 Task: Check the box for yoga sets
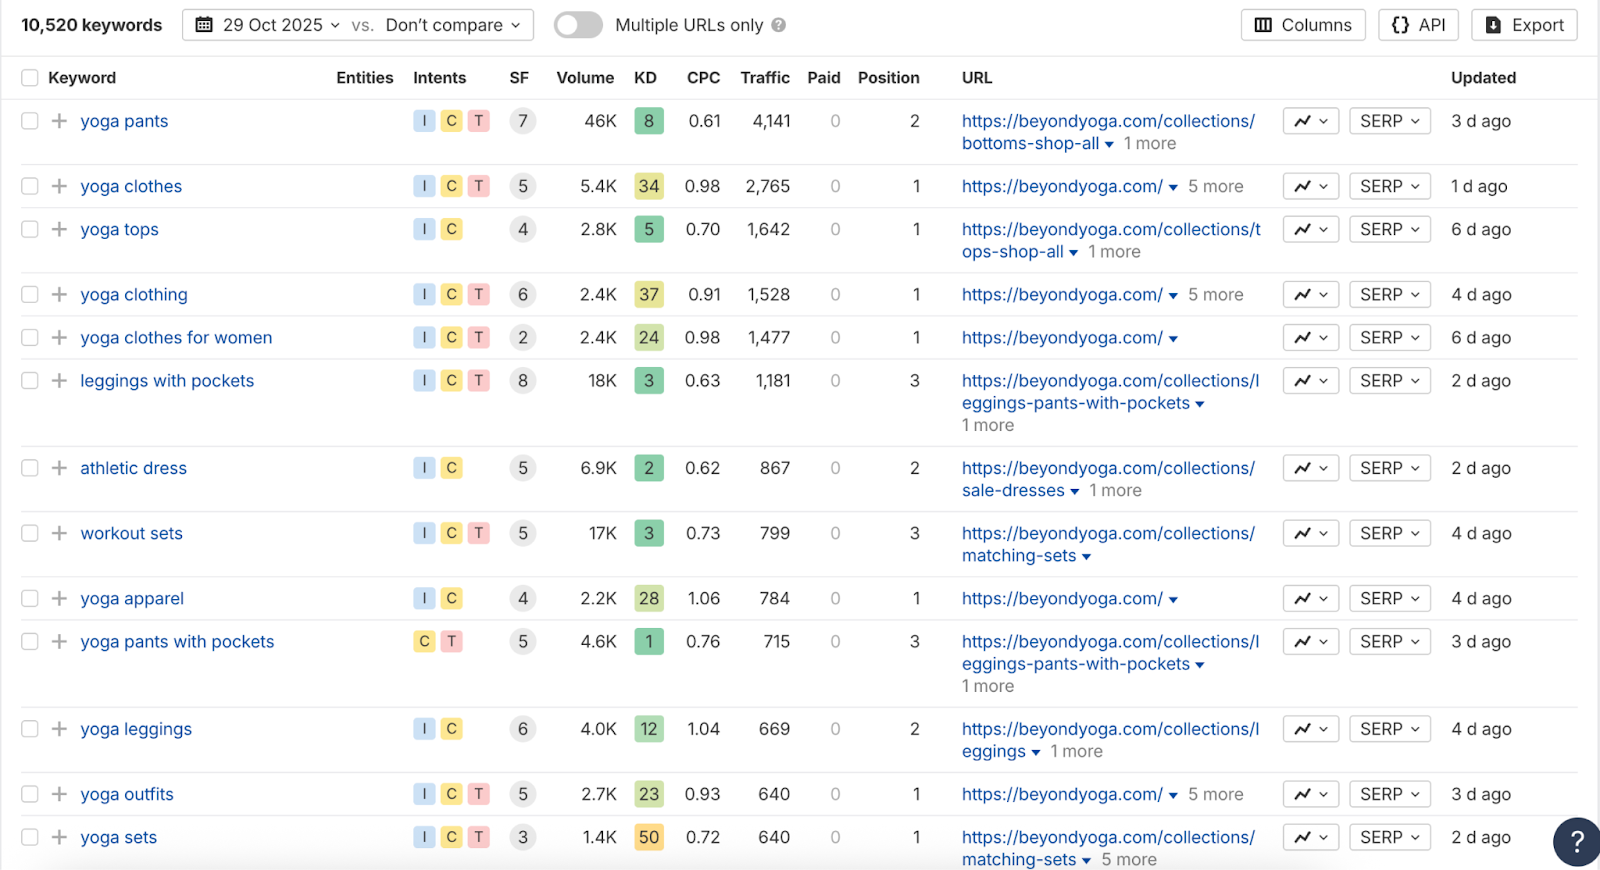(x=30, y=838)
